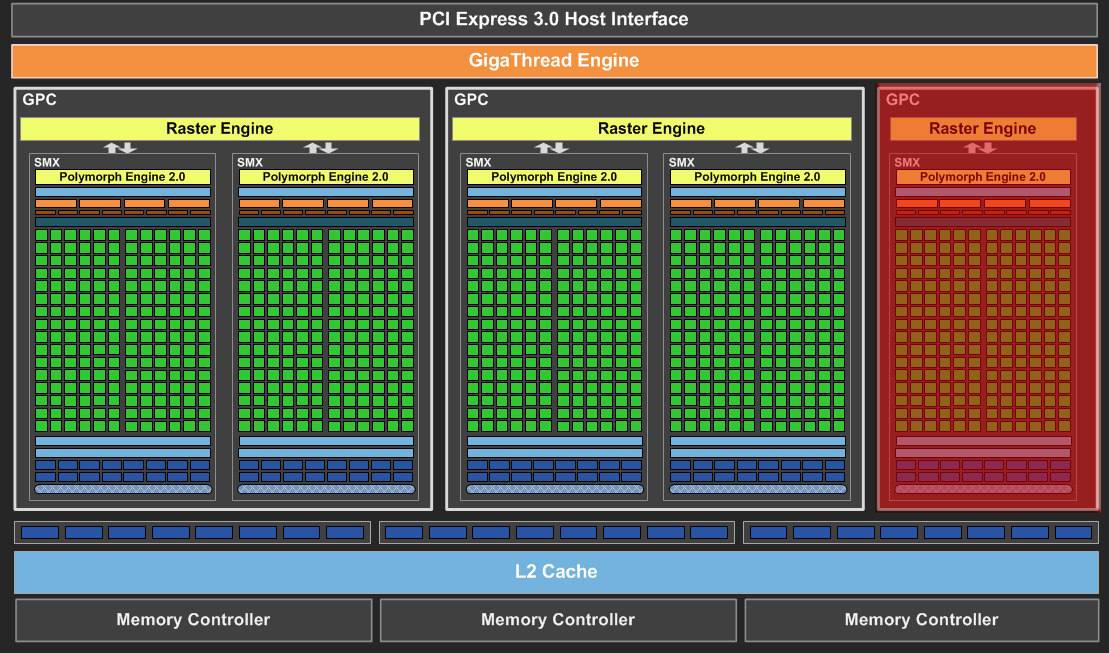Select Polymorph Engine 2.0 in the red SMX
This screenshot has width=1109, height=653.
[982, 177]
